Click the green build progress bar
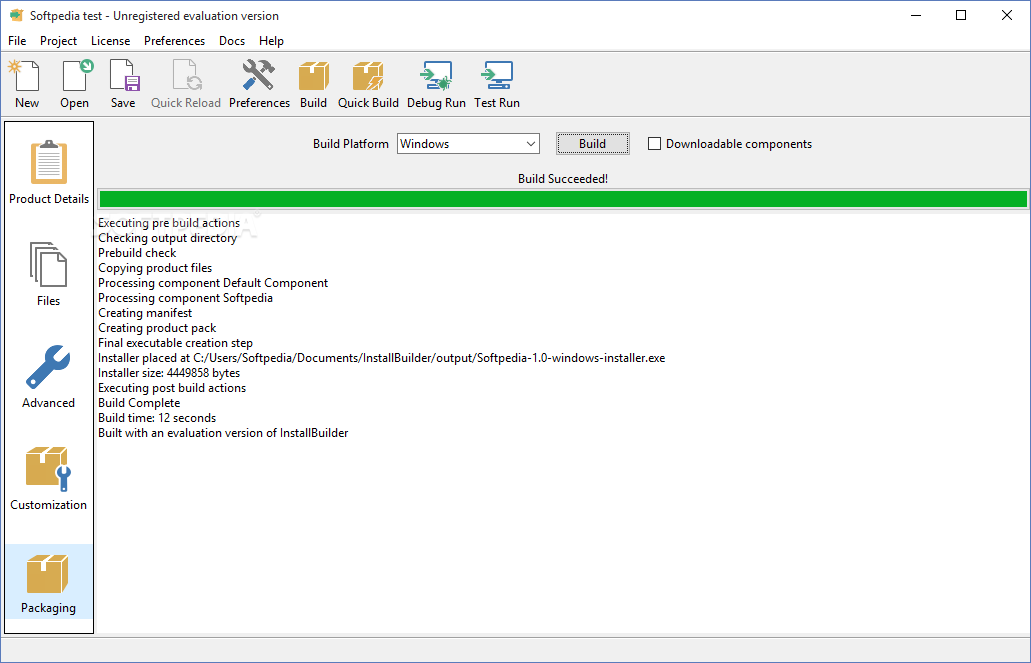Viewport: 1031px width, 663px height. 563,199
